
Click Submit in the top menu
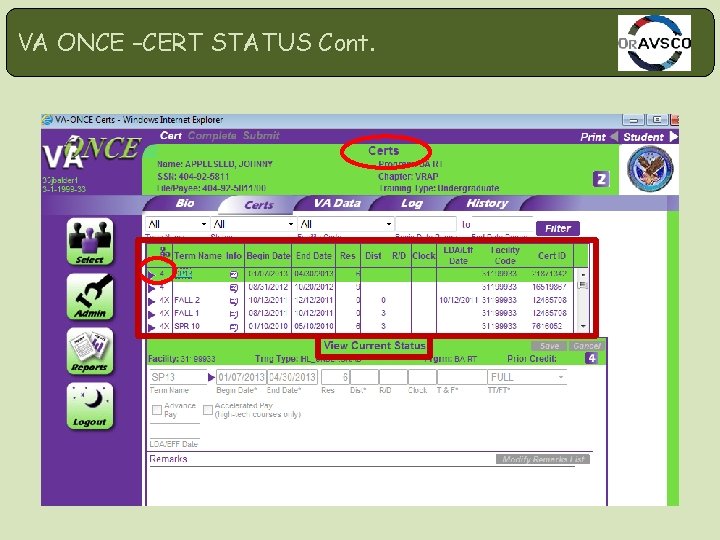click(x=261, y=135)
